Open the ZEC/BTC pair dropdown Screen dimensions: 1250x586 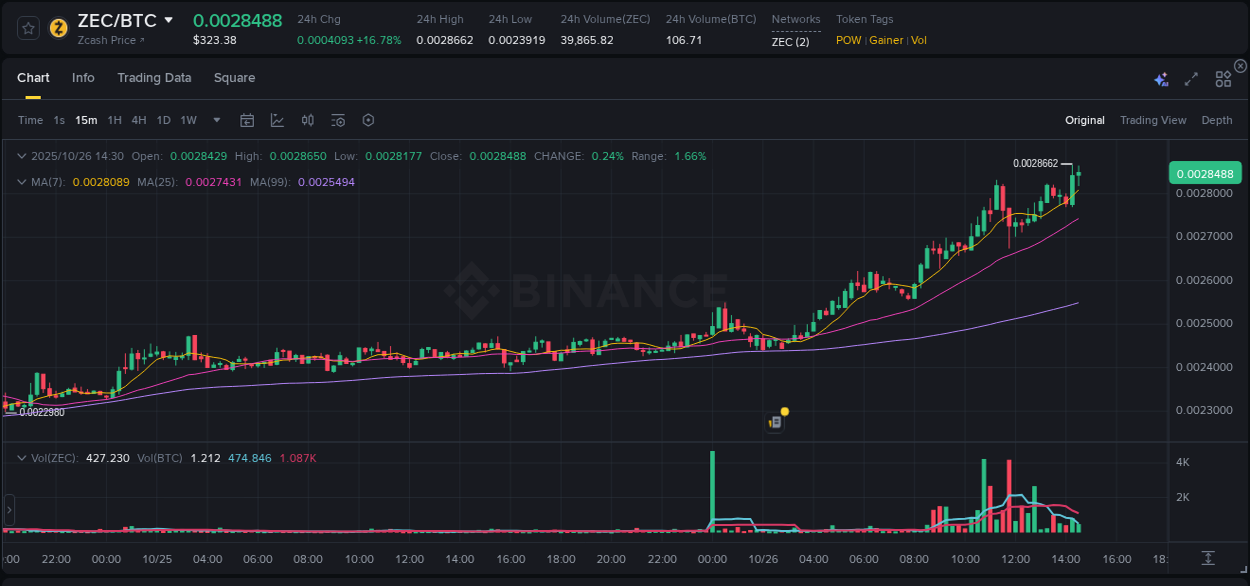pyautogui.click(x=170, y=20)
